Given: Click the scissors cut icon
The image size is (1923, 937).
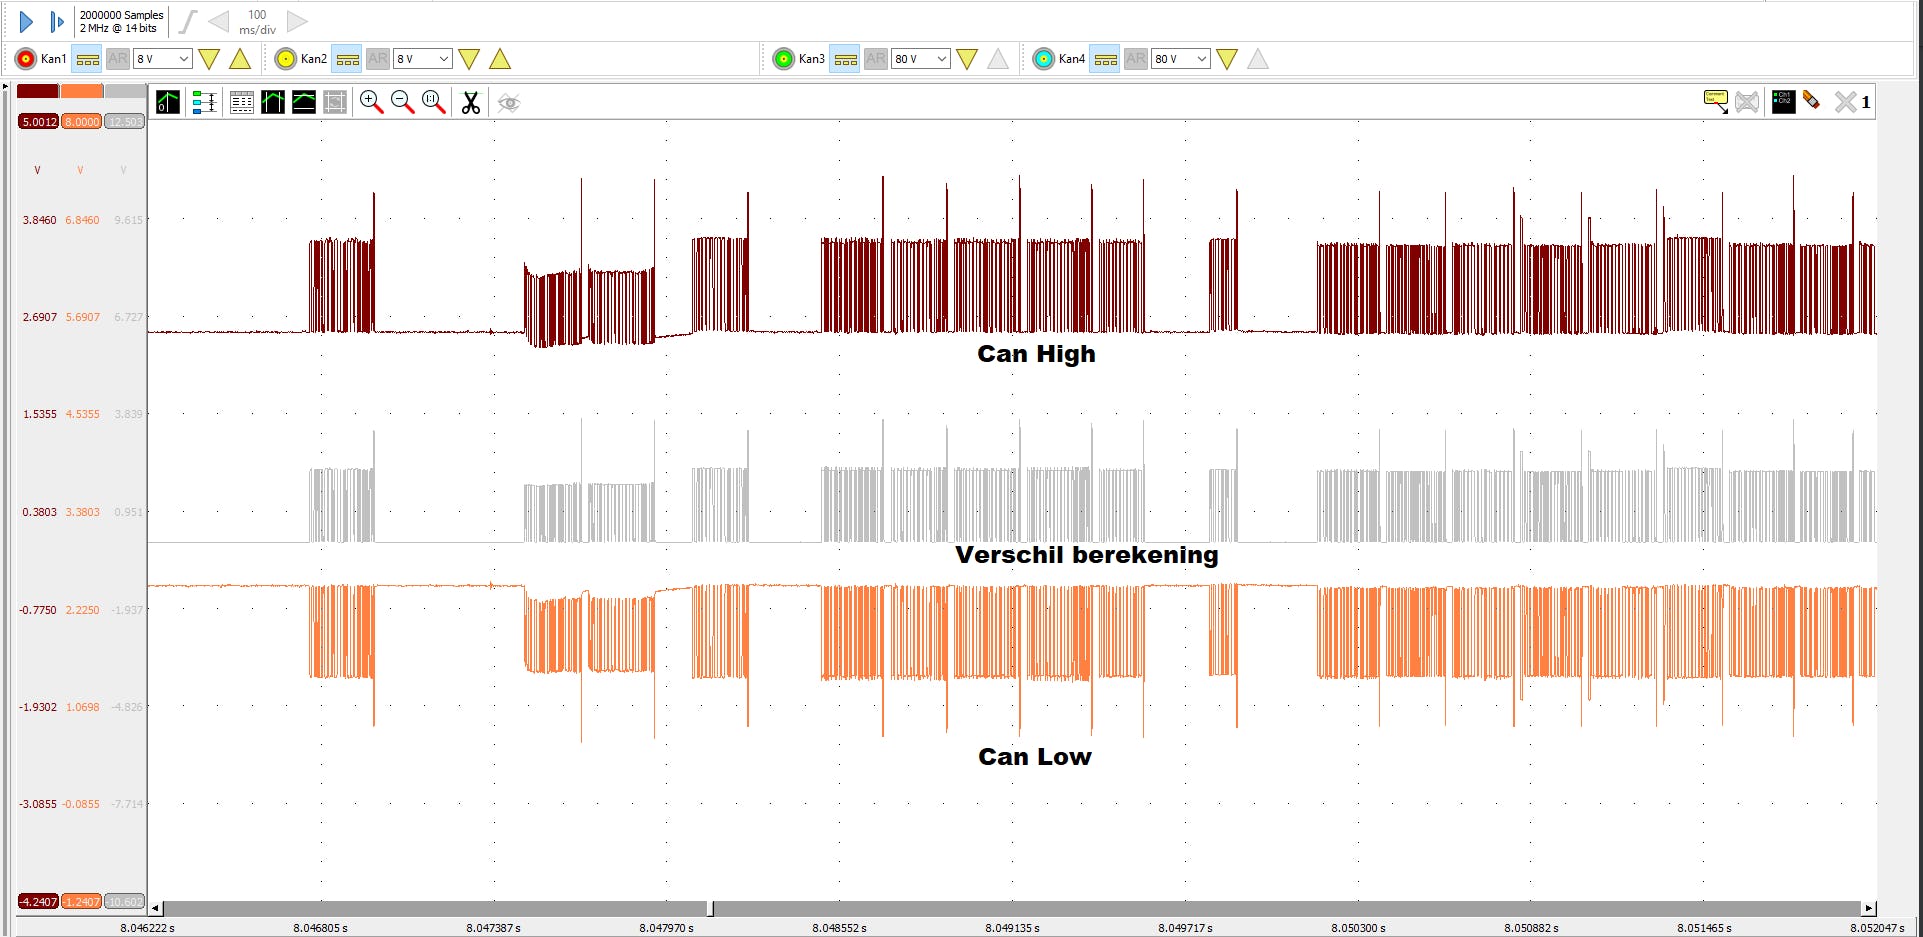Looking at the screenshot, I should point(470,102).
